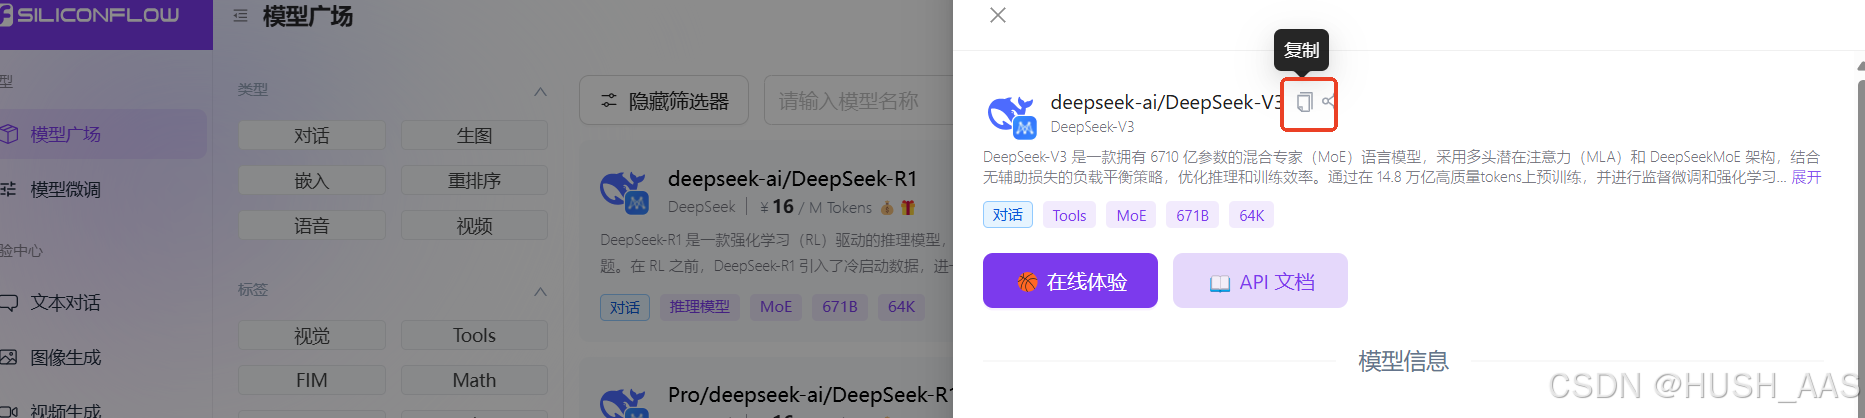Collapse the 类型 filter section
The width and height of the screenshot is (1865, 418).
[x=540, y=91]
